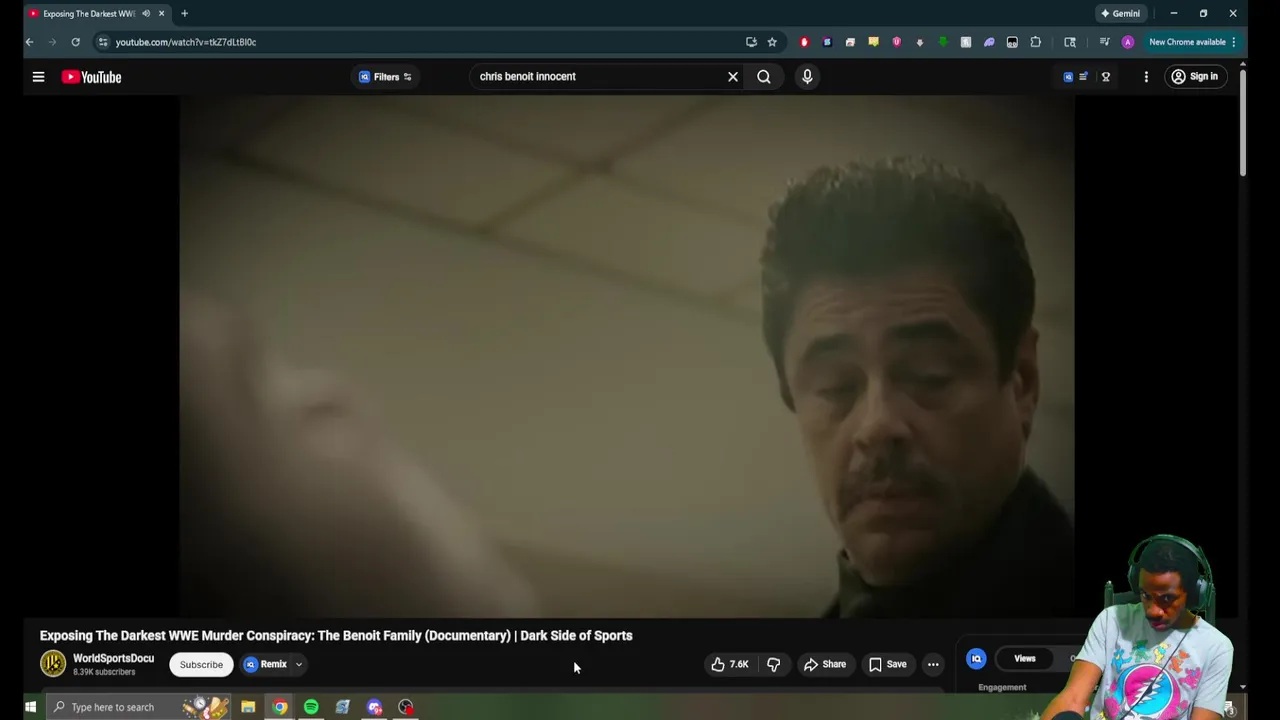The height and width of the screenshot is (720, 1280).
Task: Open the side search icon in Chrome toolbar
Action: [1070, 42]
